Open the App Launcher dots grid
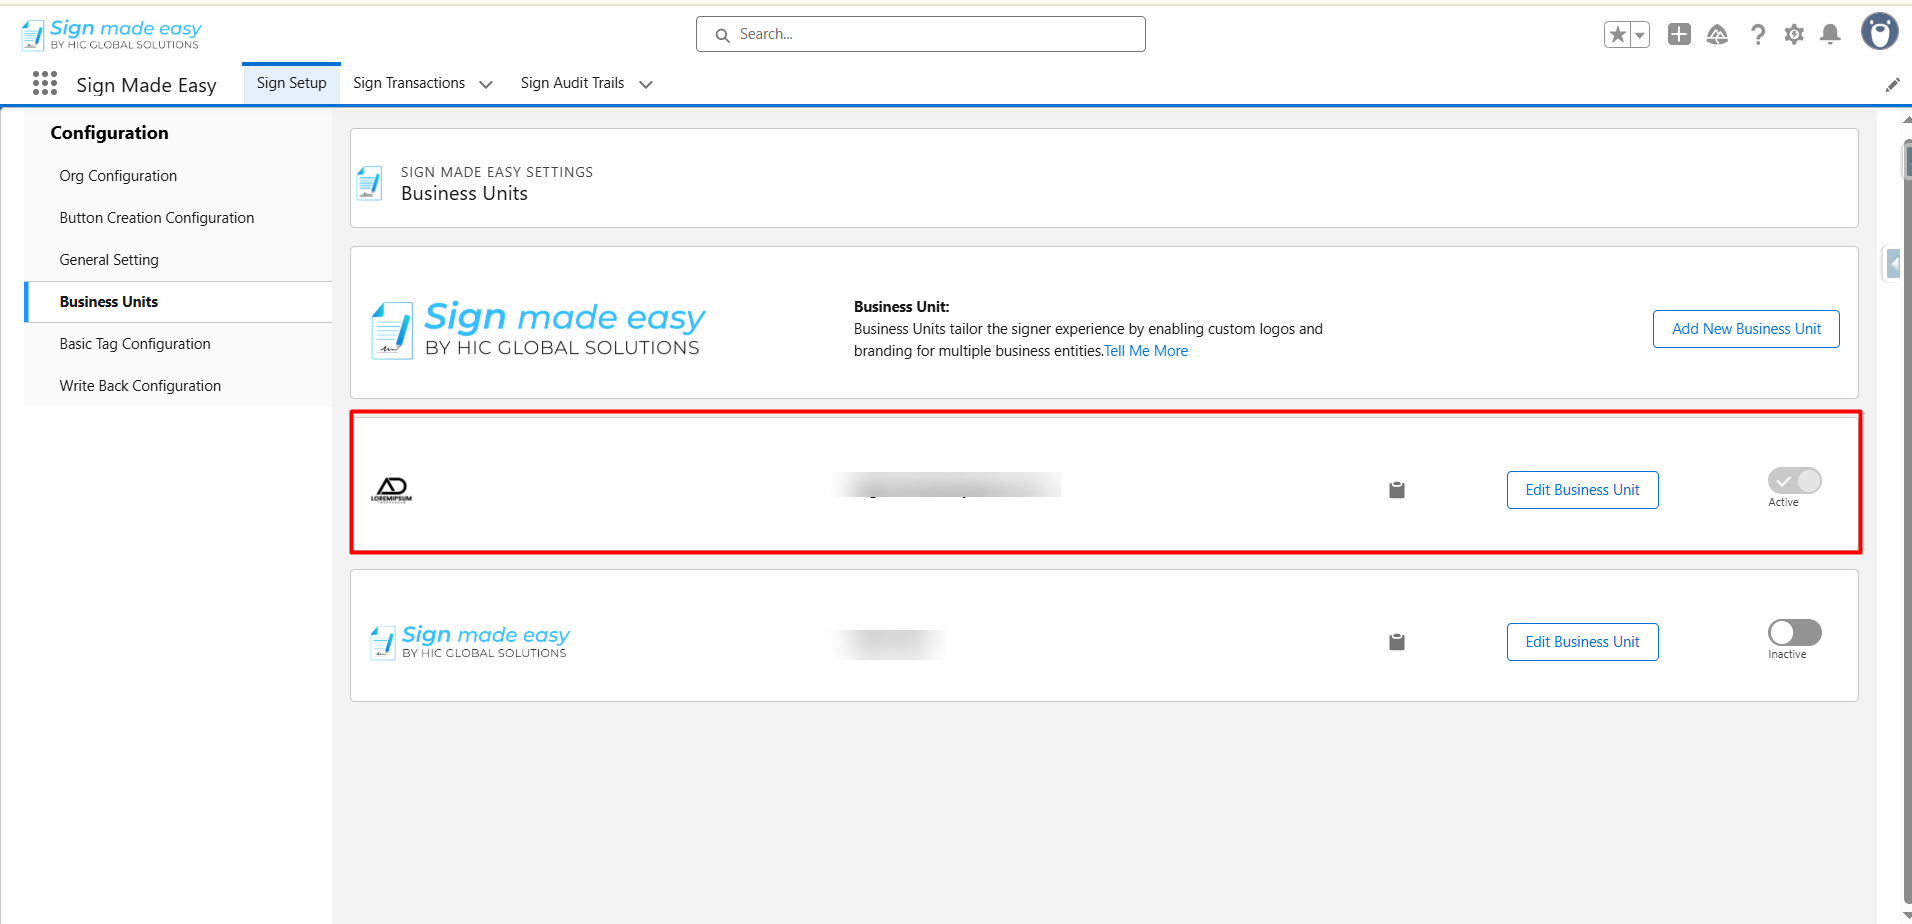Viewport: 1912px width, 924px height. tap(45, 83)
